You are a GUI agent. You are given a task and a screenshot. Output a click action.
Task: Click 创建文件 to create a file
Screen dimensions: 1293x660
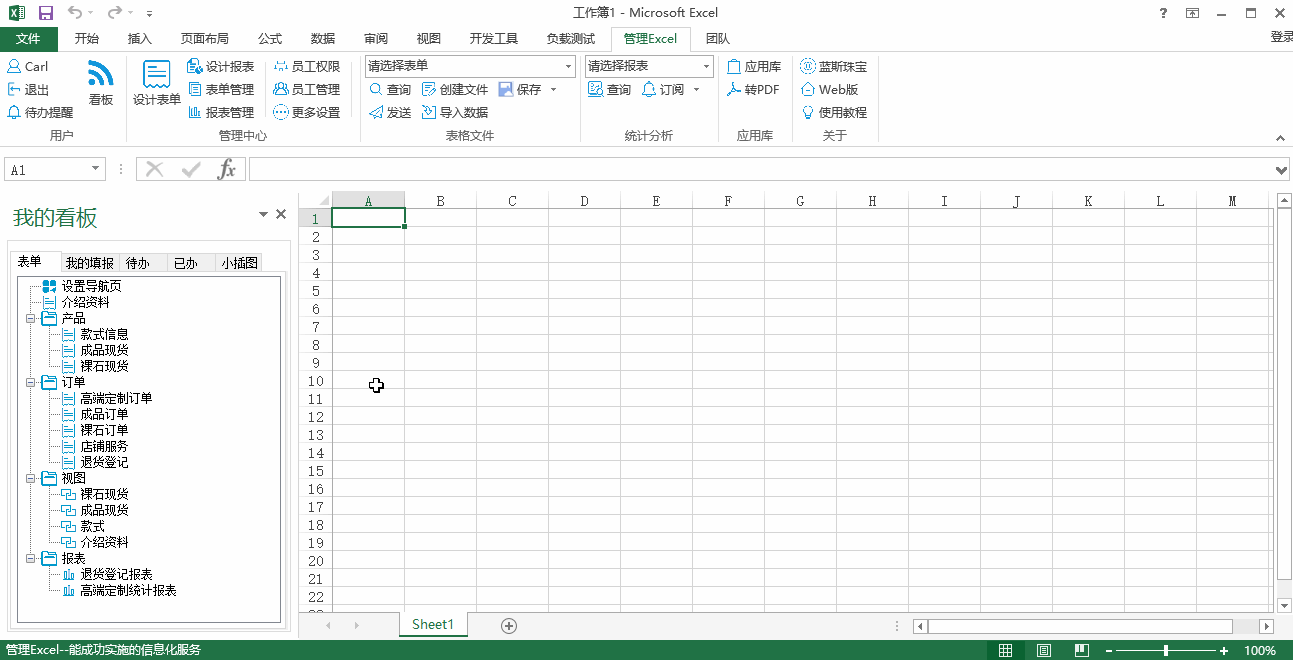455,89
